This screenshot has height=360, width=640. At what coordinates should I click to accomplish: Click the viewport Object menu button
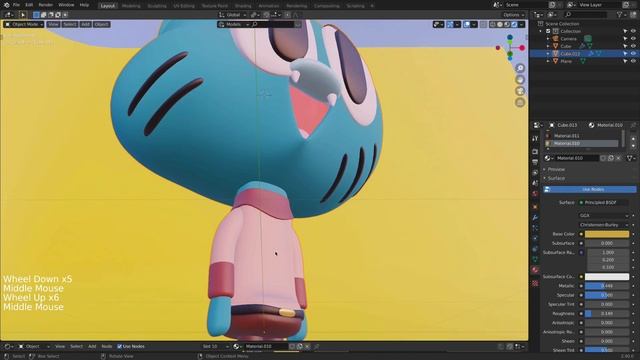pos(101,24)
